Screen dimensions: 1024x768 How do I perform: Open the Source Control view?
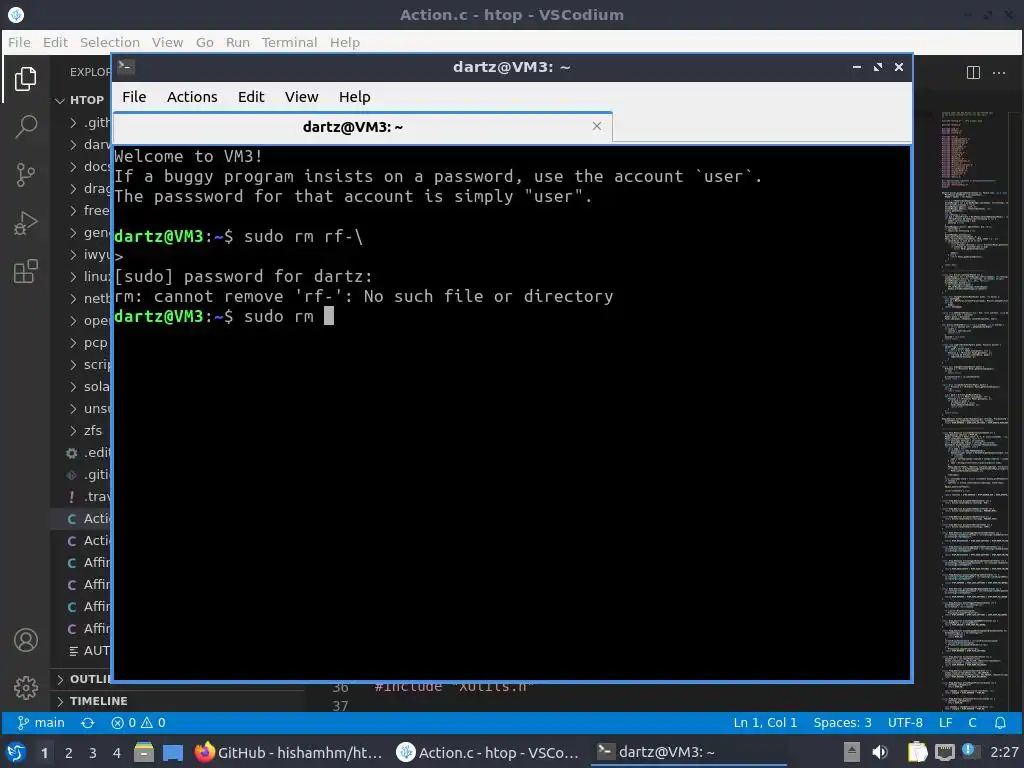coord(25,175)
